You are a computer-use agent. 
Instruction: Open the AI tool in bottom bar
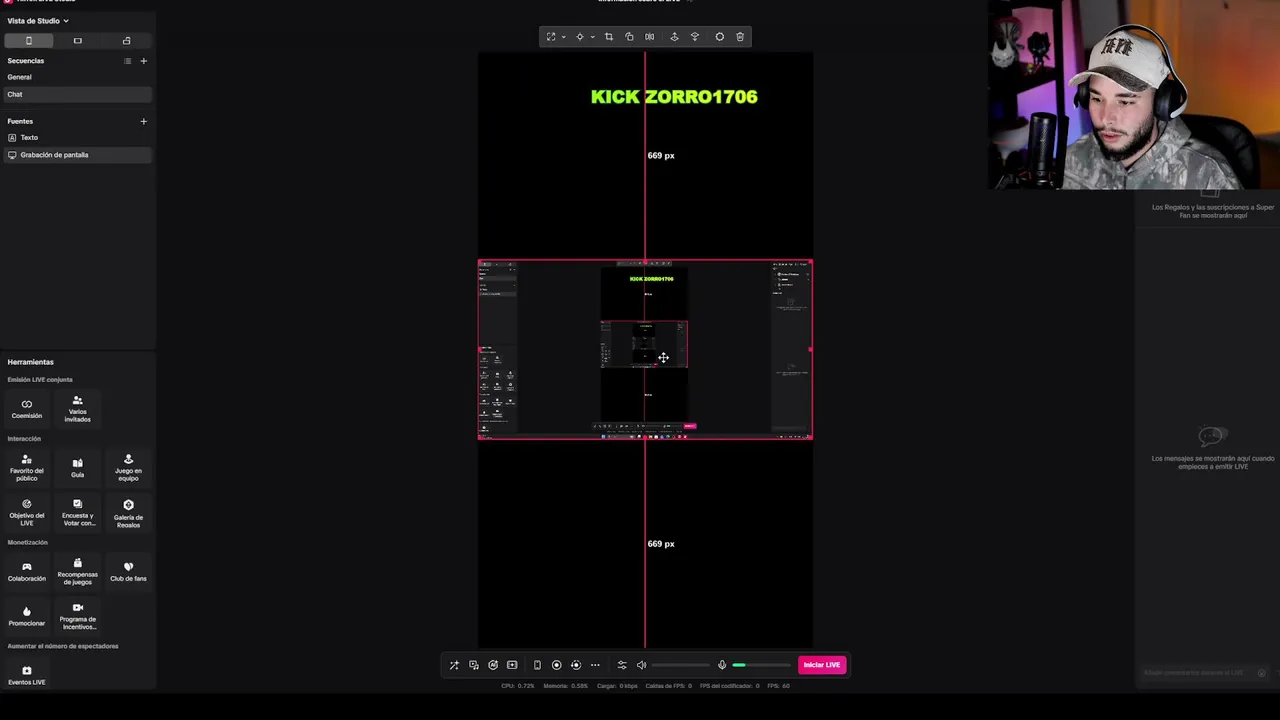click(493, 665)
